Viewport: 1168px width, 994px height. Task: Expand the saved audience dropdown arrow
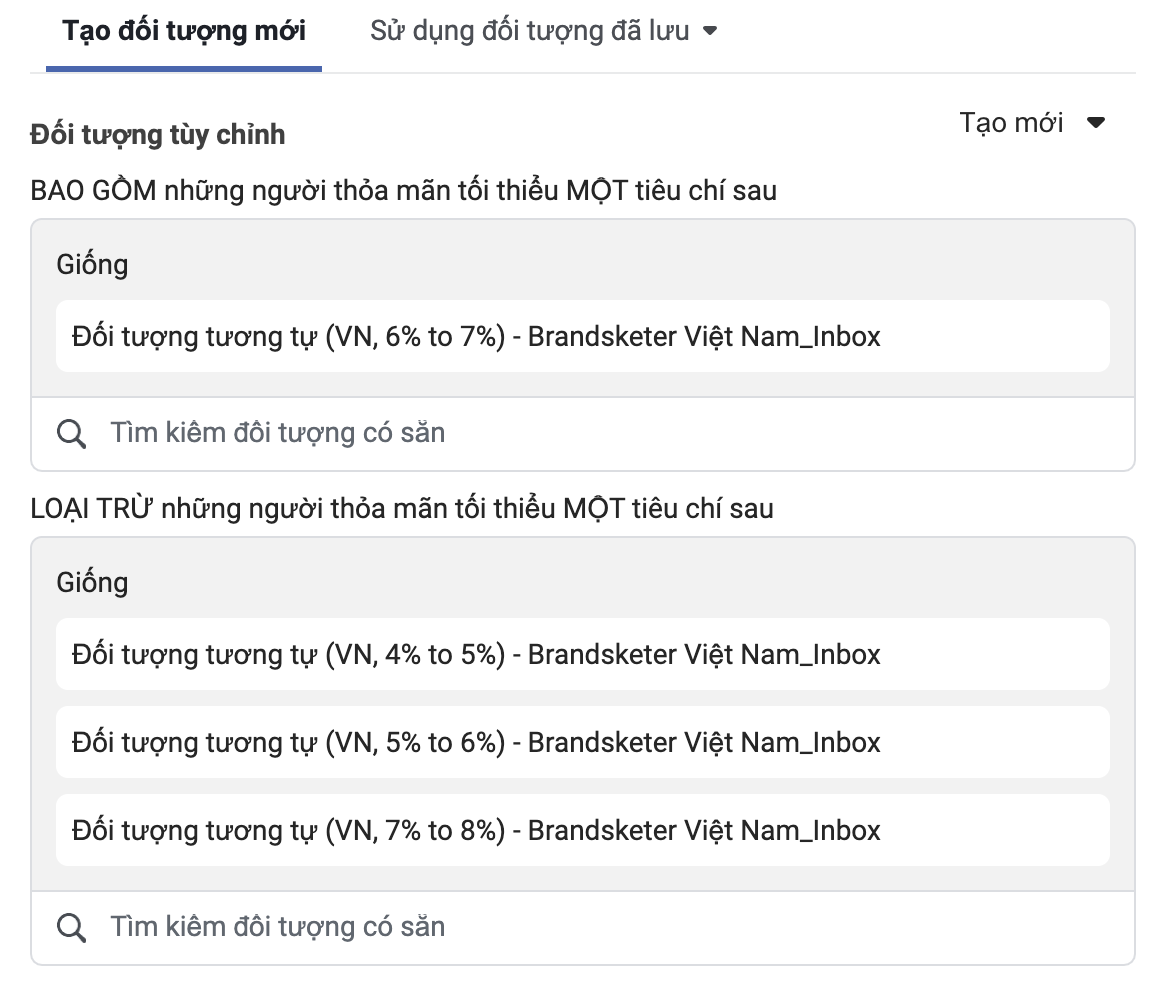click(710, 31)
